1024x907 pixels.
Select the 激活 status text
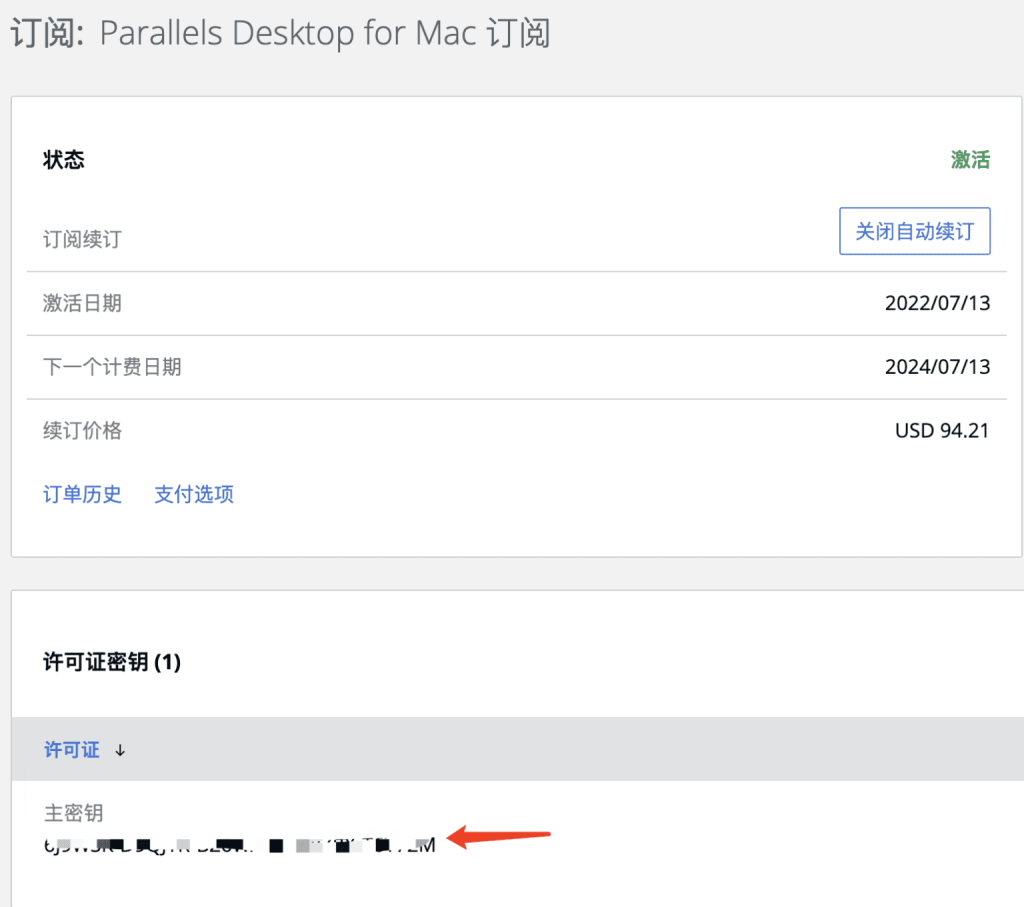click(970, 159)
